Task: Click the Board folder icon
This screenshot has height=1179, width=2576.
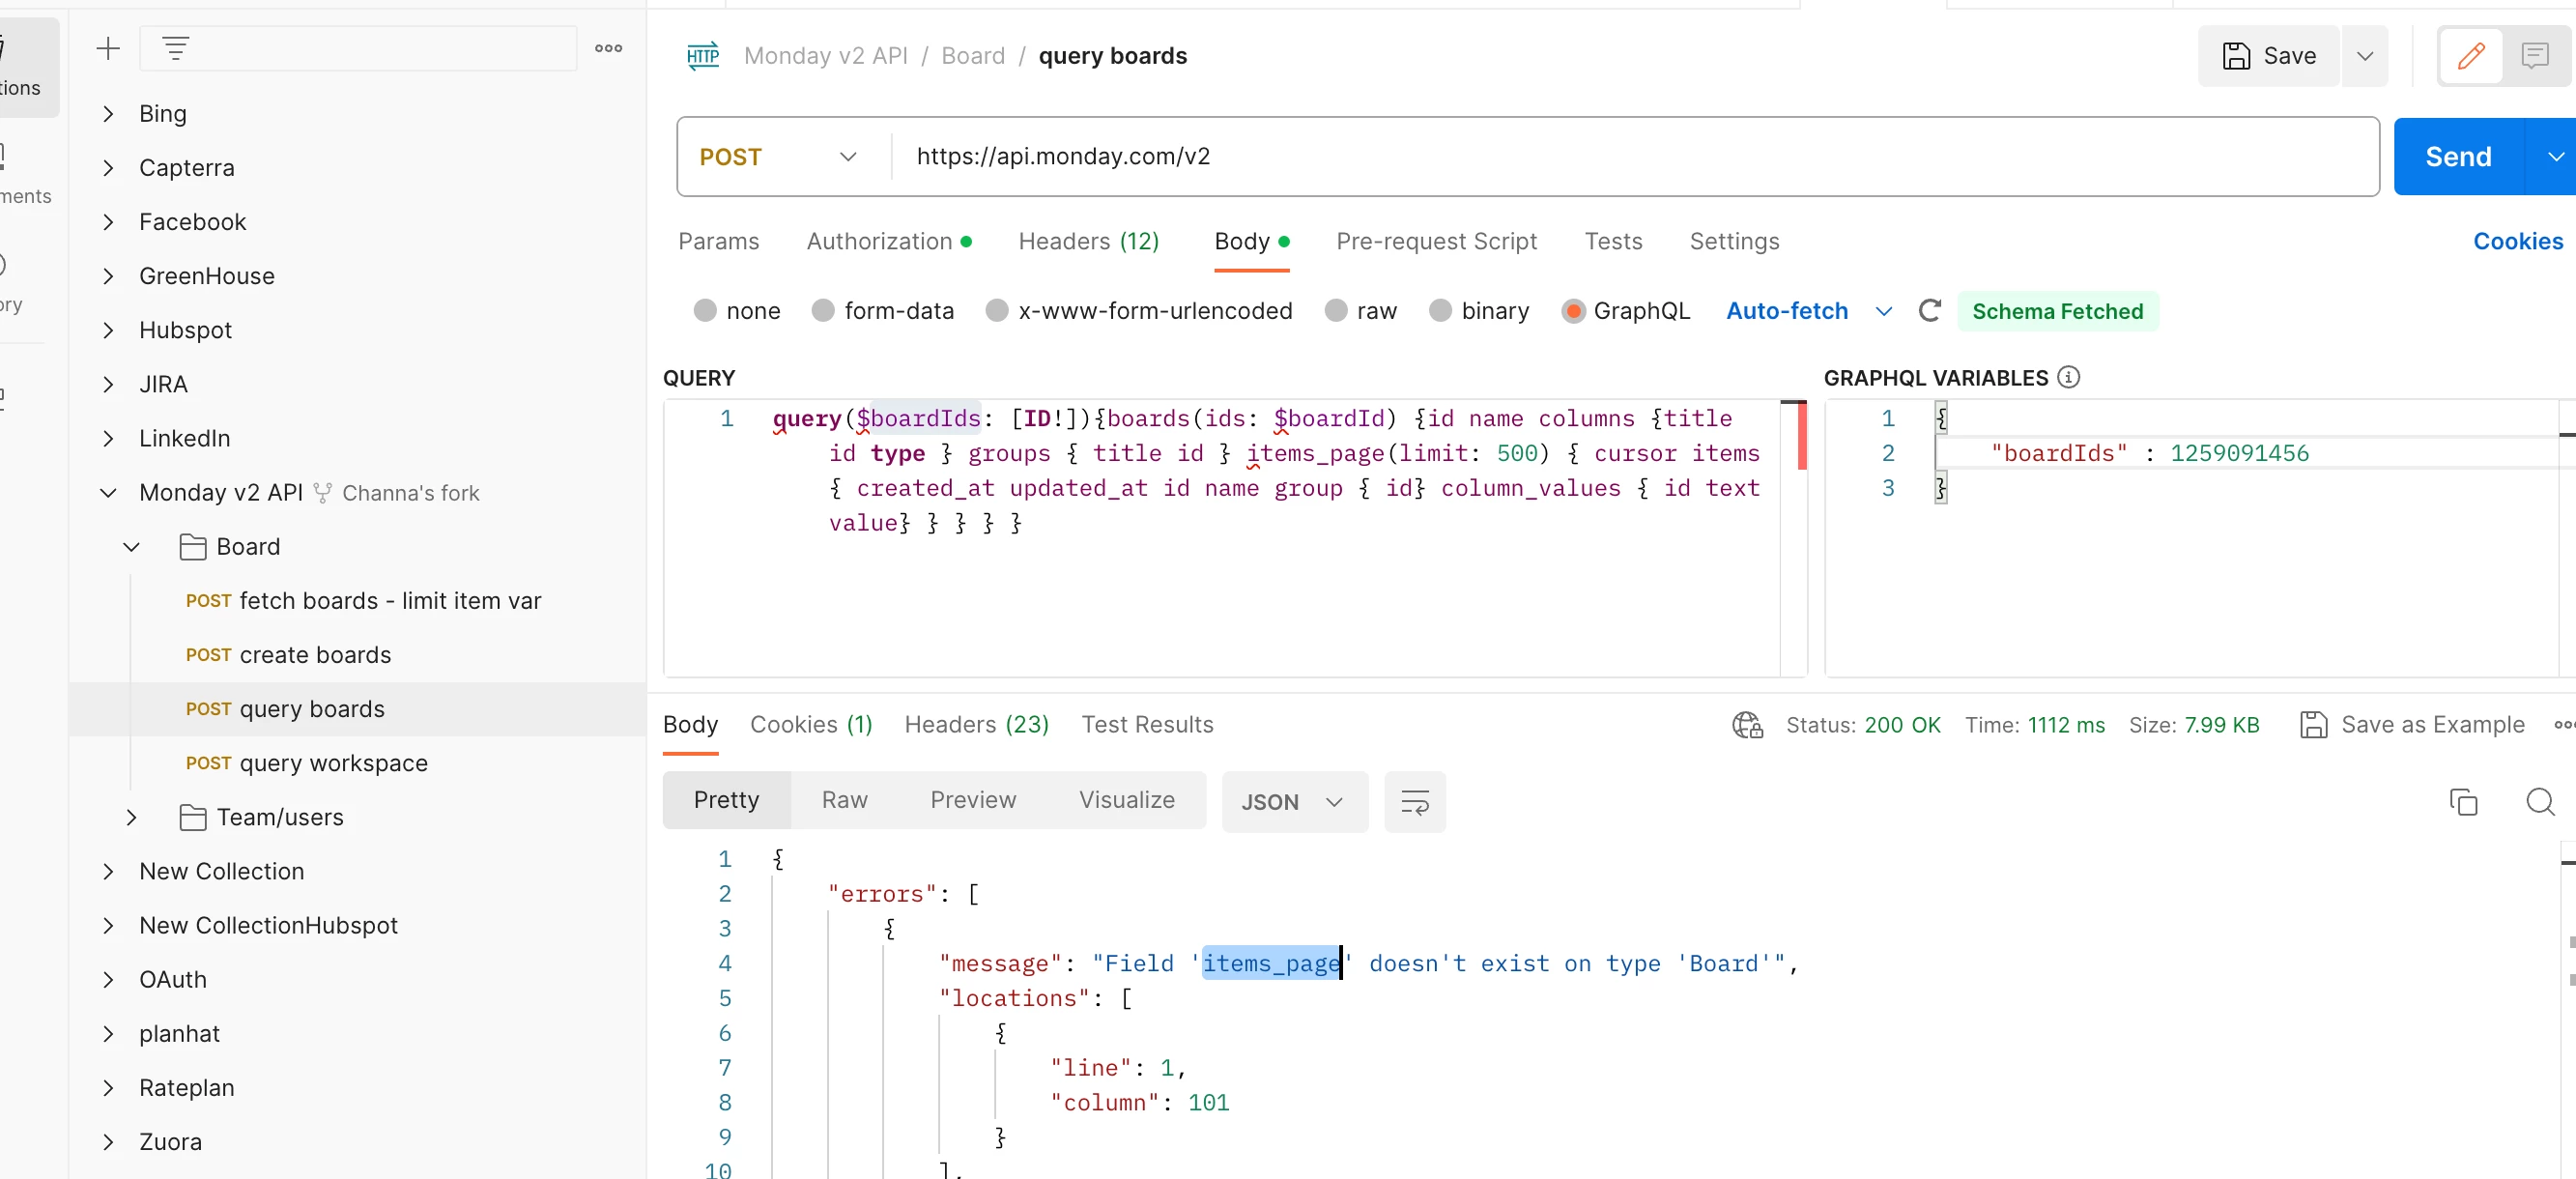Action: click(192, 546)
